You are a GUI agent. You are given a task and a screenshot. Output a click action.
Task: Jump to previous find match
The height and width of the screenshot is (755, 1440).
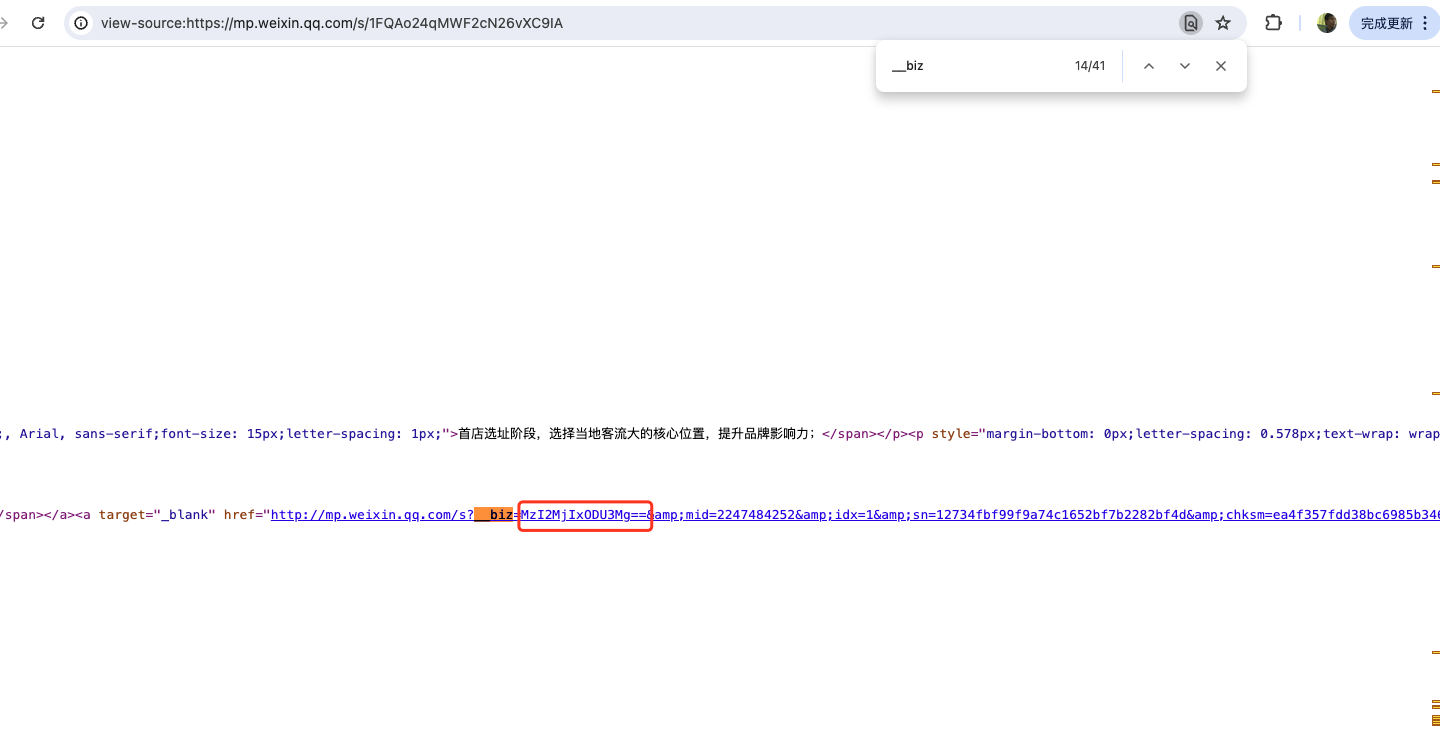(1149, 66)
